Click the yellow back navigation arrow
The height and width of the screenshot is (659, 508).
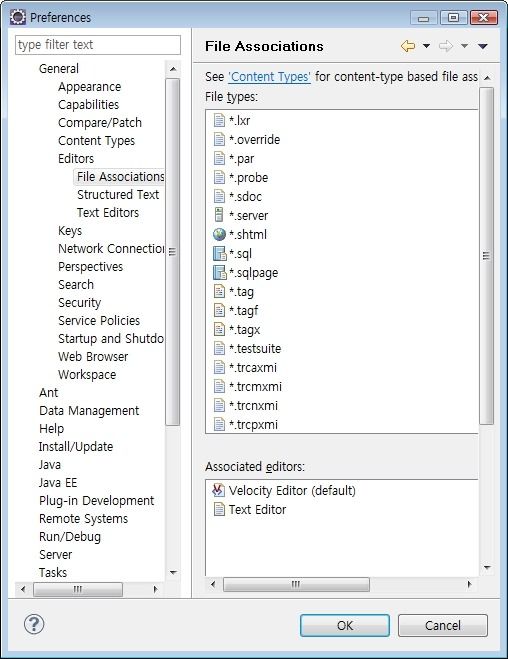(408, 46)
